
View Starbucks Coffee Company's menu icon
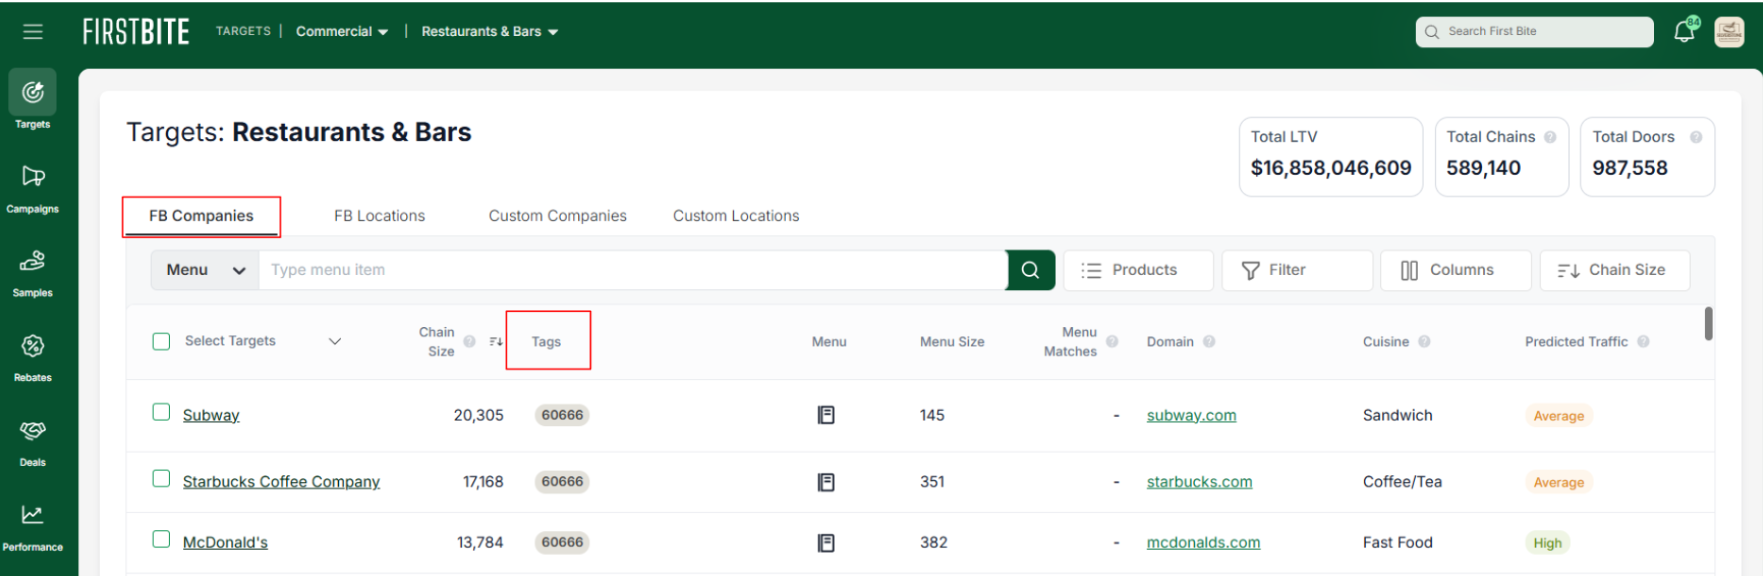tap(826, 482)
